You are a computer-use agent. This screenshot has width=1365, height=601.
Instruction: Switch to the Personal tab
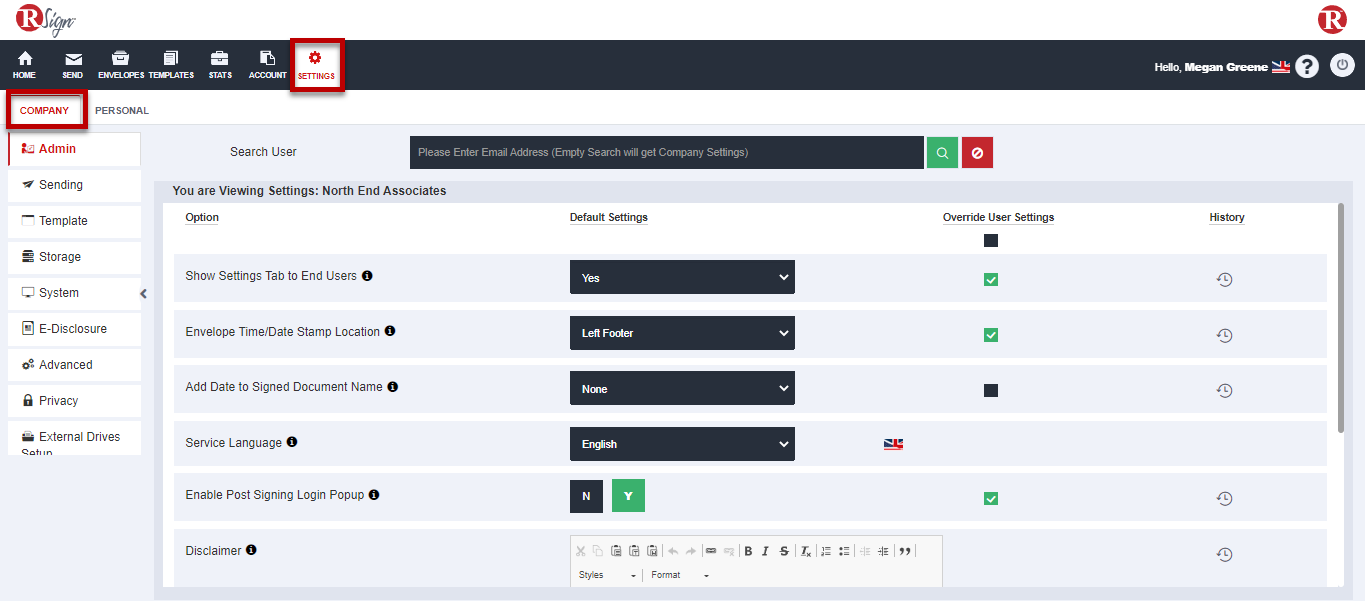122,111
